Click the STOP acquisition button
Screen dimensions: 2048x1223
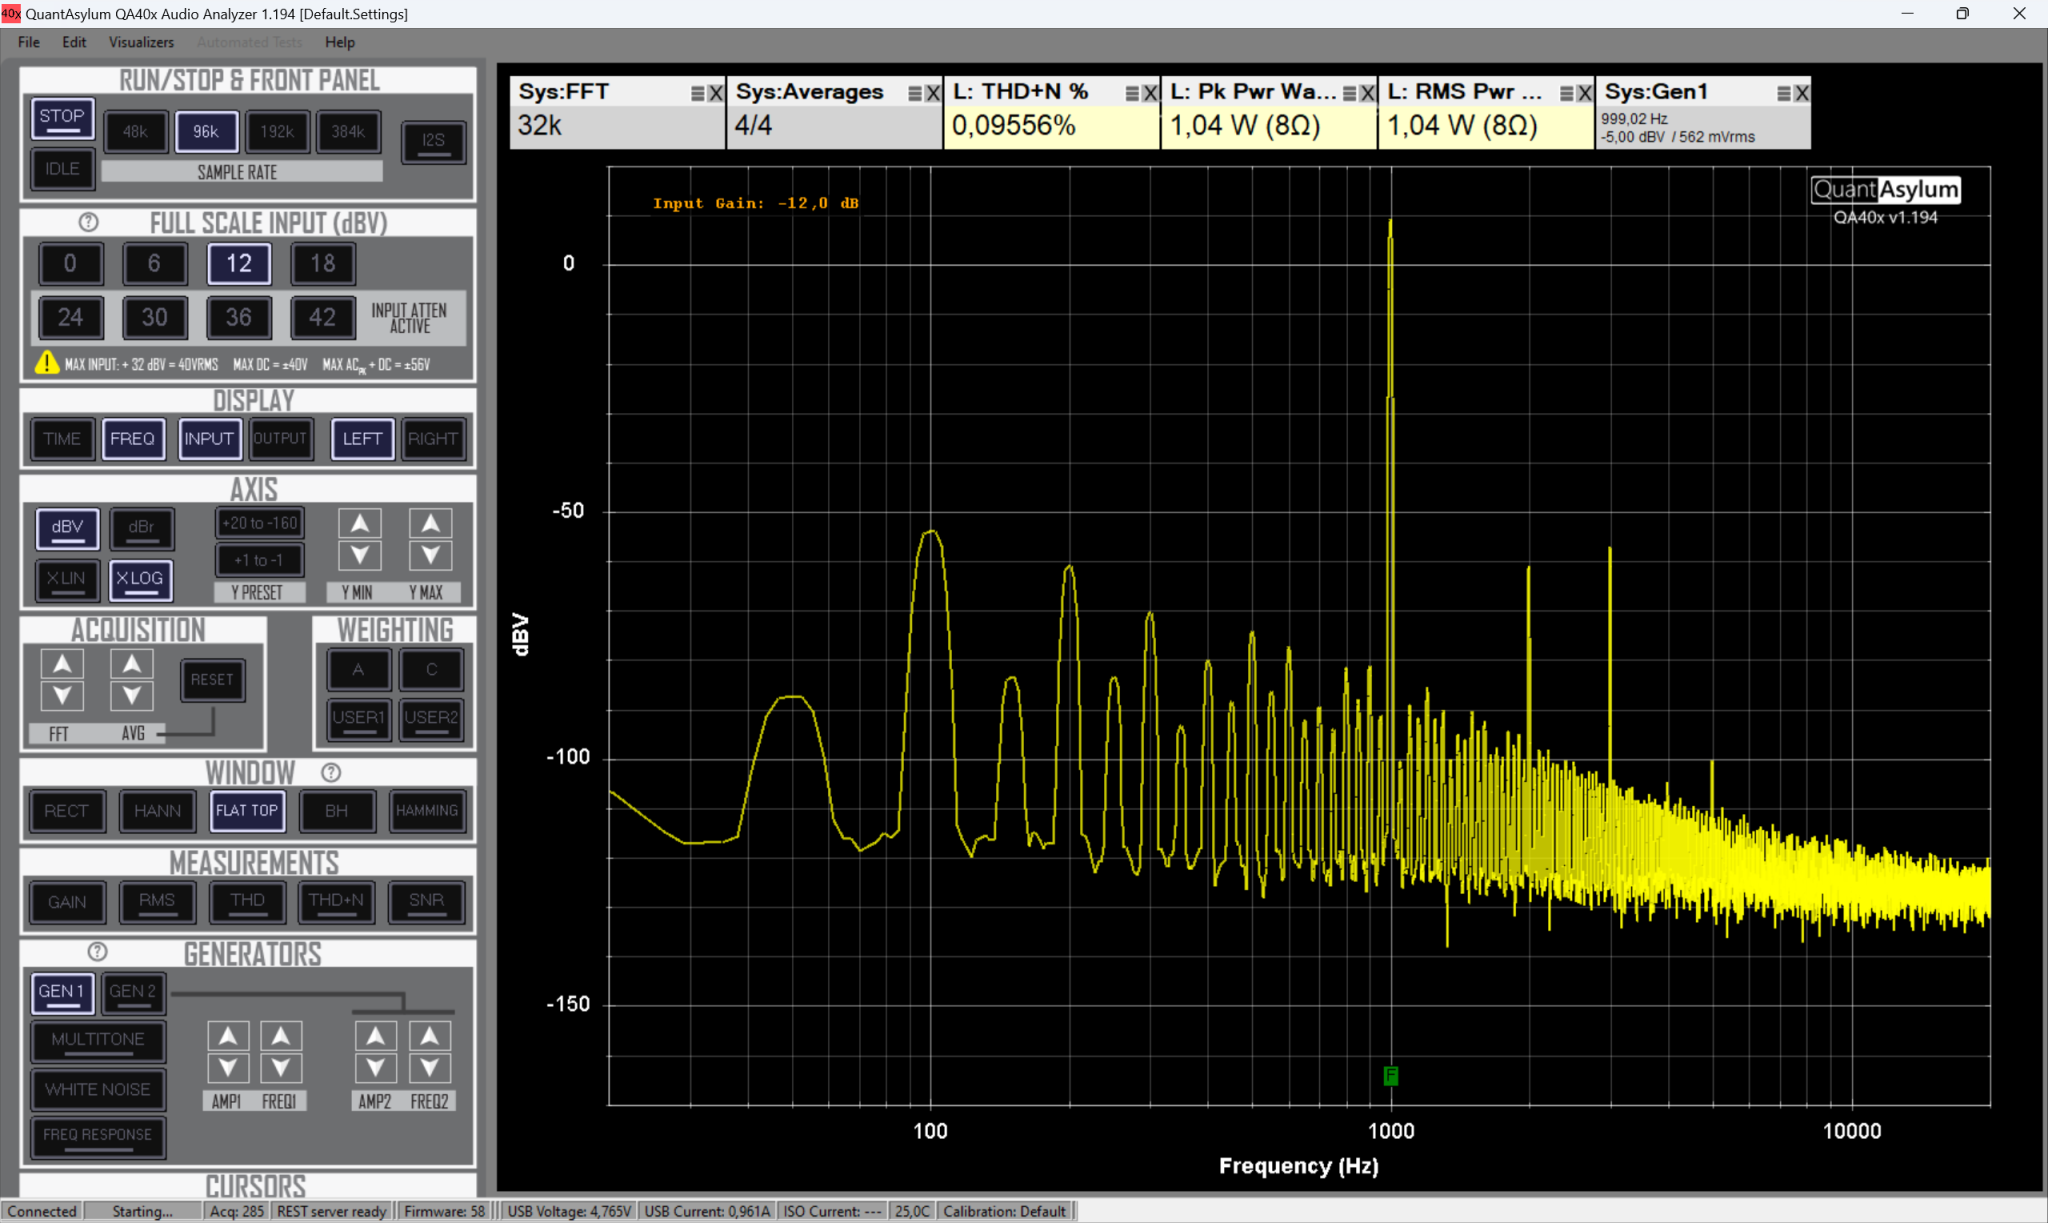pyautogui.click(x=62, y=117)
